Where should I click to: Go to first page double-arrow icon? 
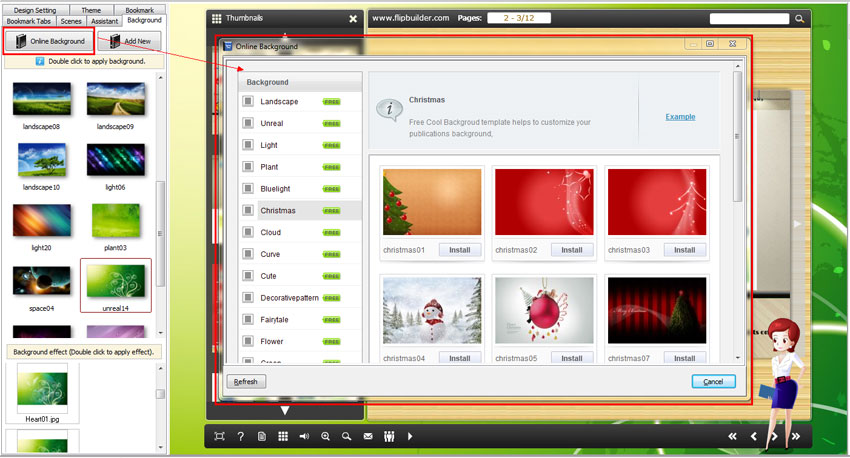(x=732, y=436)
